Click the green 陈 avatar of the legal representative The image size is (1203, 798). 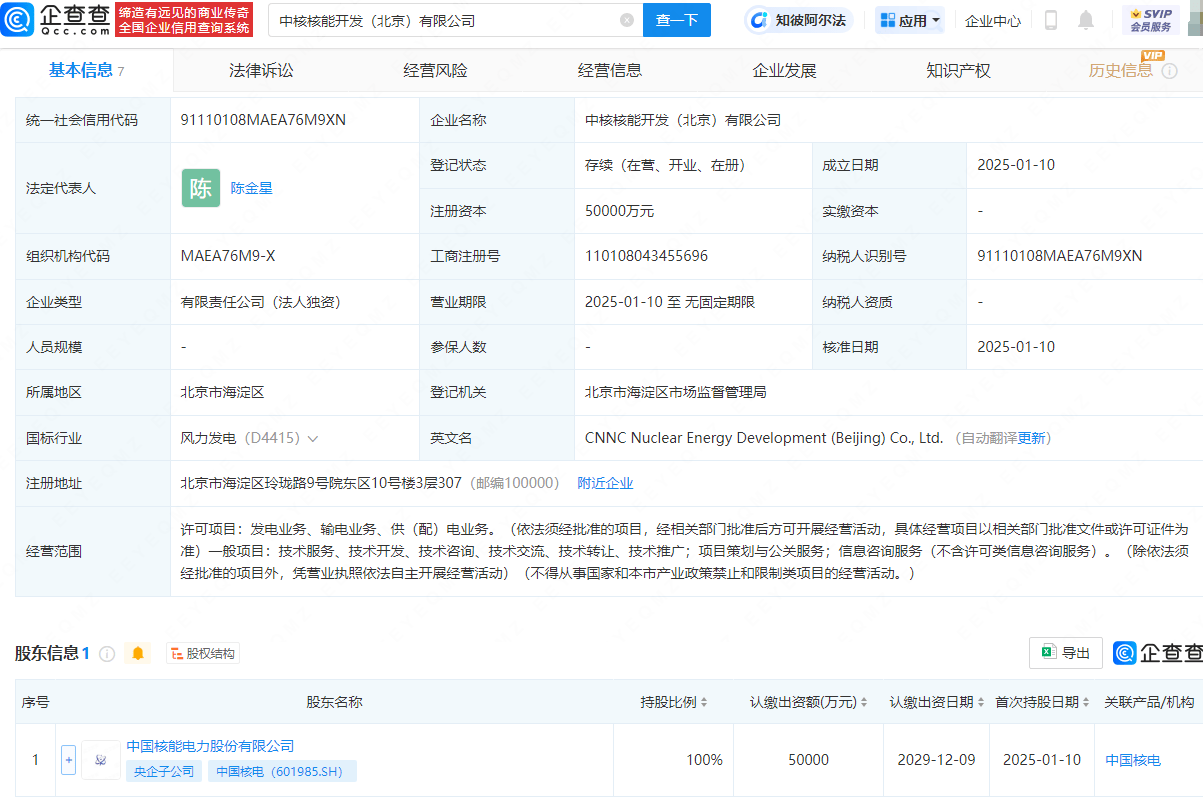pos(201,188)
